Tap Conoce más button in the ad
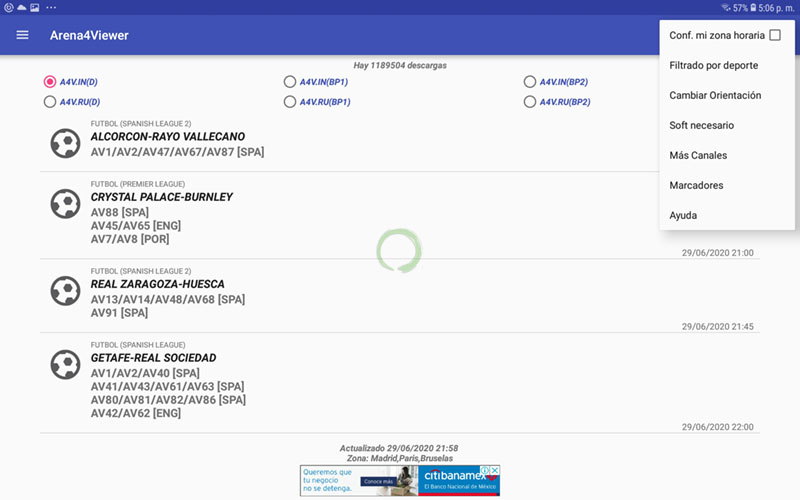 coord(376,481)
